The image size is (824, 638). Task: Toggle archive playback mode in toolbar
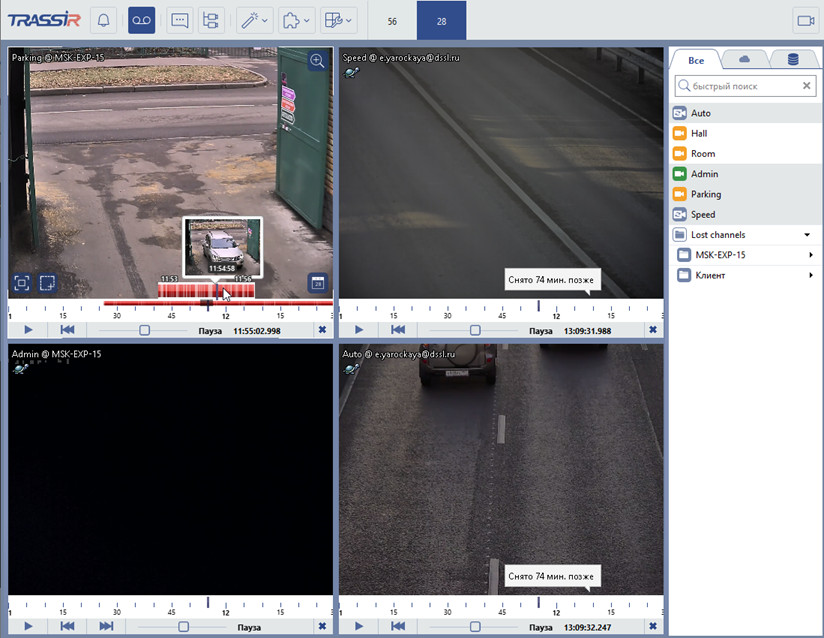[x=141, y=20]
